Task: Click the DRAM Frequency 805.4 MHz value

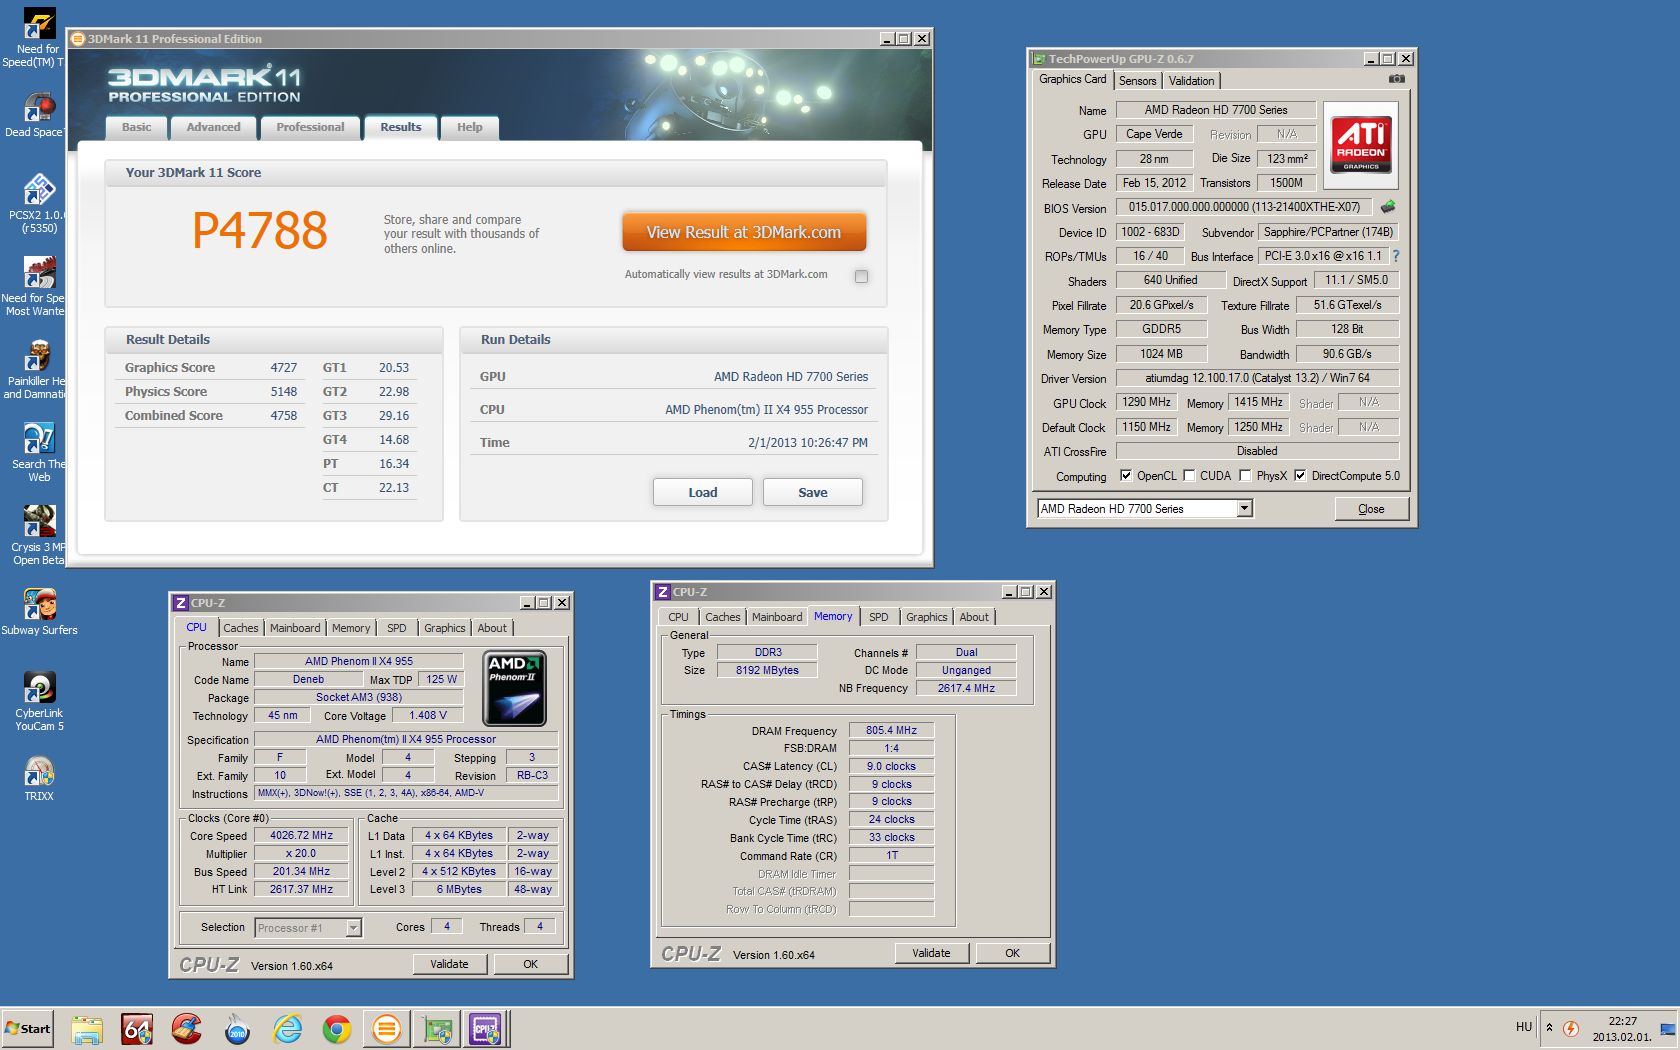Action: click(x=891, y=730)
